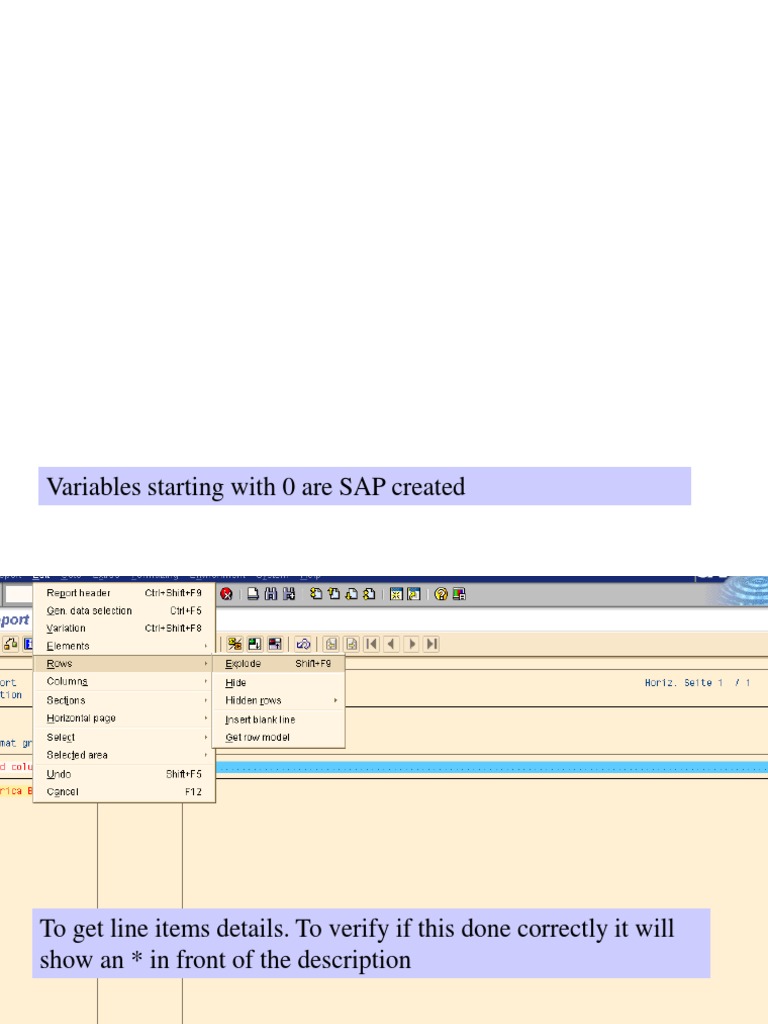
Task: Click the 'Horiz. Seite 1 / 1' text
Action: (x=697, y=682)
